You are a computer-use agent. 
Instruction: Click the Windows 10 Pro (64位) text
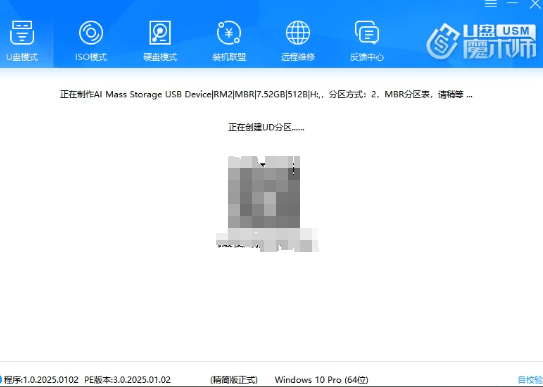coord(321,380)
